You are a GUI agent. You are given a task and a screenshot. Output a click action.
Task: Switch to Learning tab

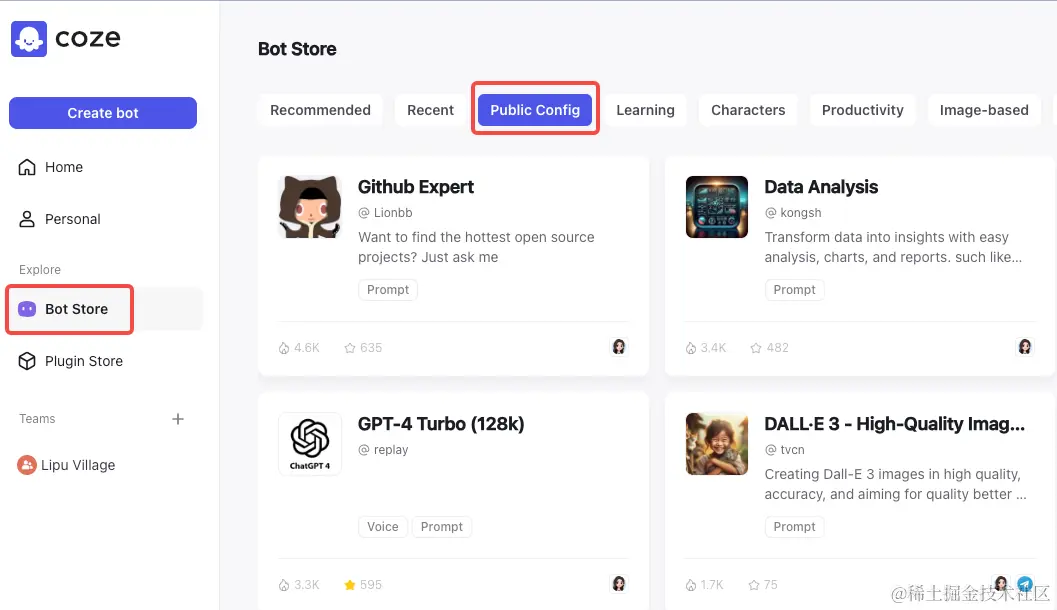(645, 110)
